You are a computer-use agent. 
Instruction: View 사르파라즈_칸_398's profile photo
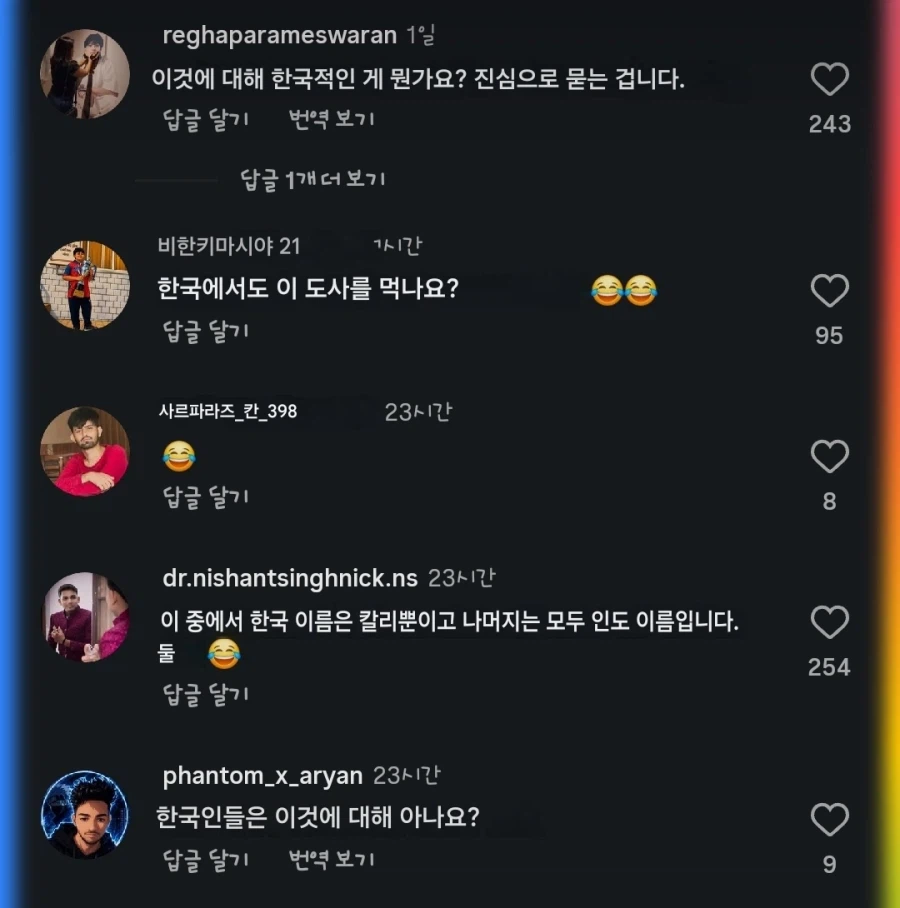click(85, 452)
